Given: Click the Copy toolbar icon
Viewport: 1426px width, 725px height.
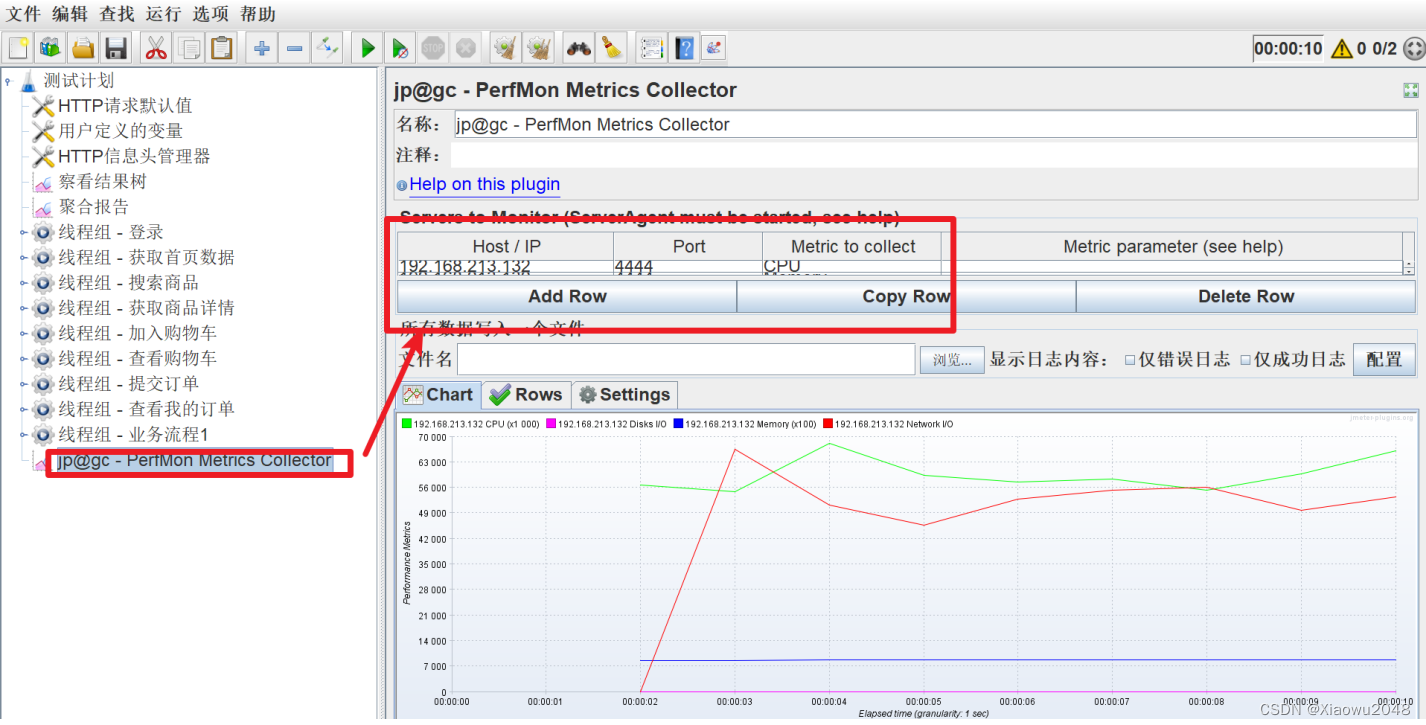Looking at the screenshot, I should (189, 47).
